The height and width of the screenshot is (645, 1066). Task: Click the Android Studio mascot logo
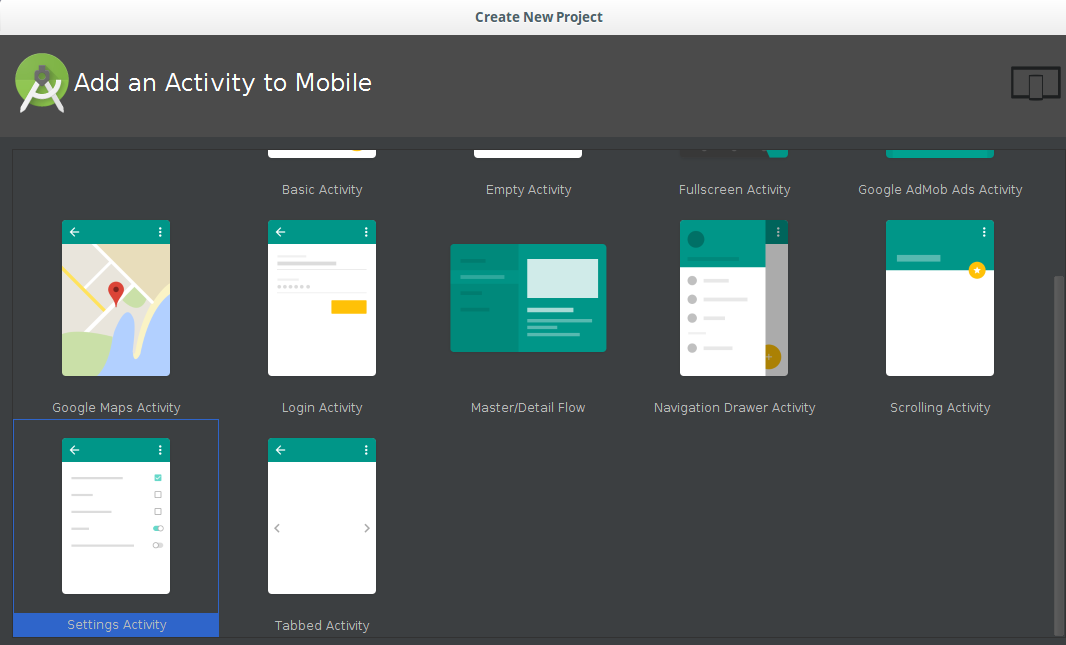pyautogui.click(x=41, y=83)
